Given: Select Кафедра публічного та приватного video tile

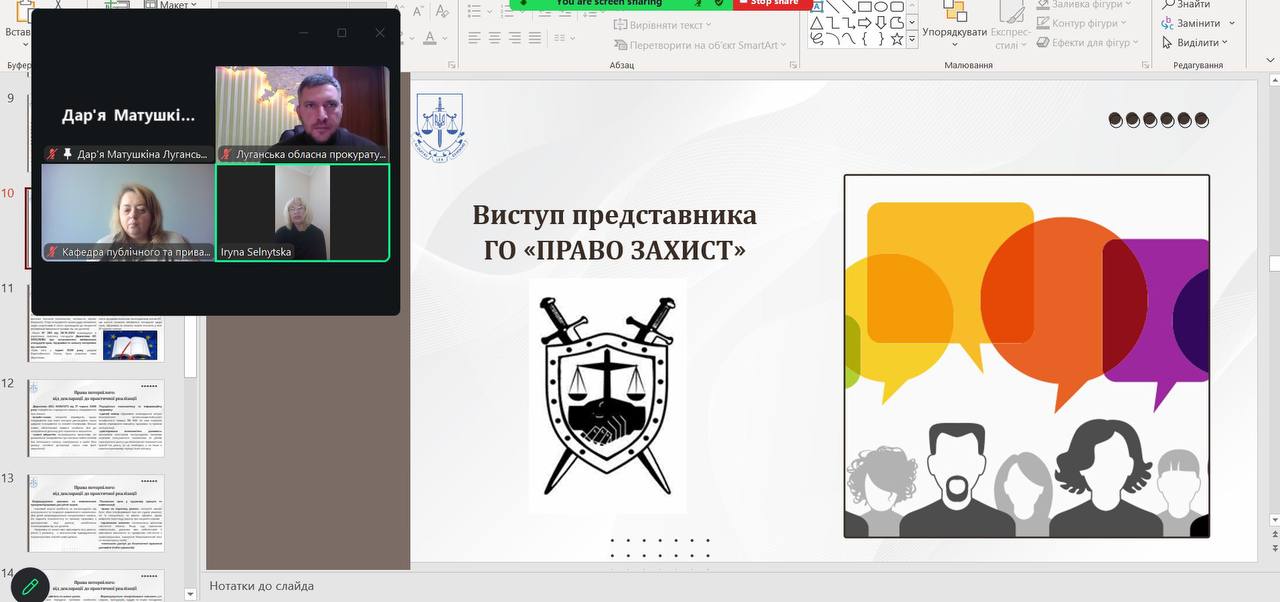Looking at the screenshot, I should tap(128, 212).
